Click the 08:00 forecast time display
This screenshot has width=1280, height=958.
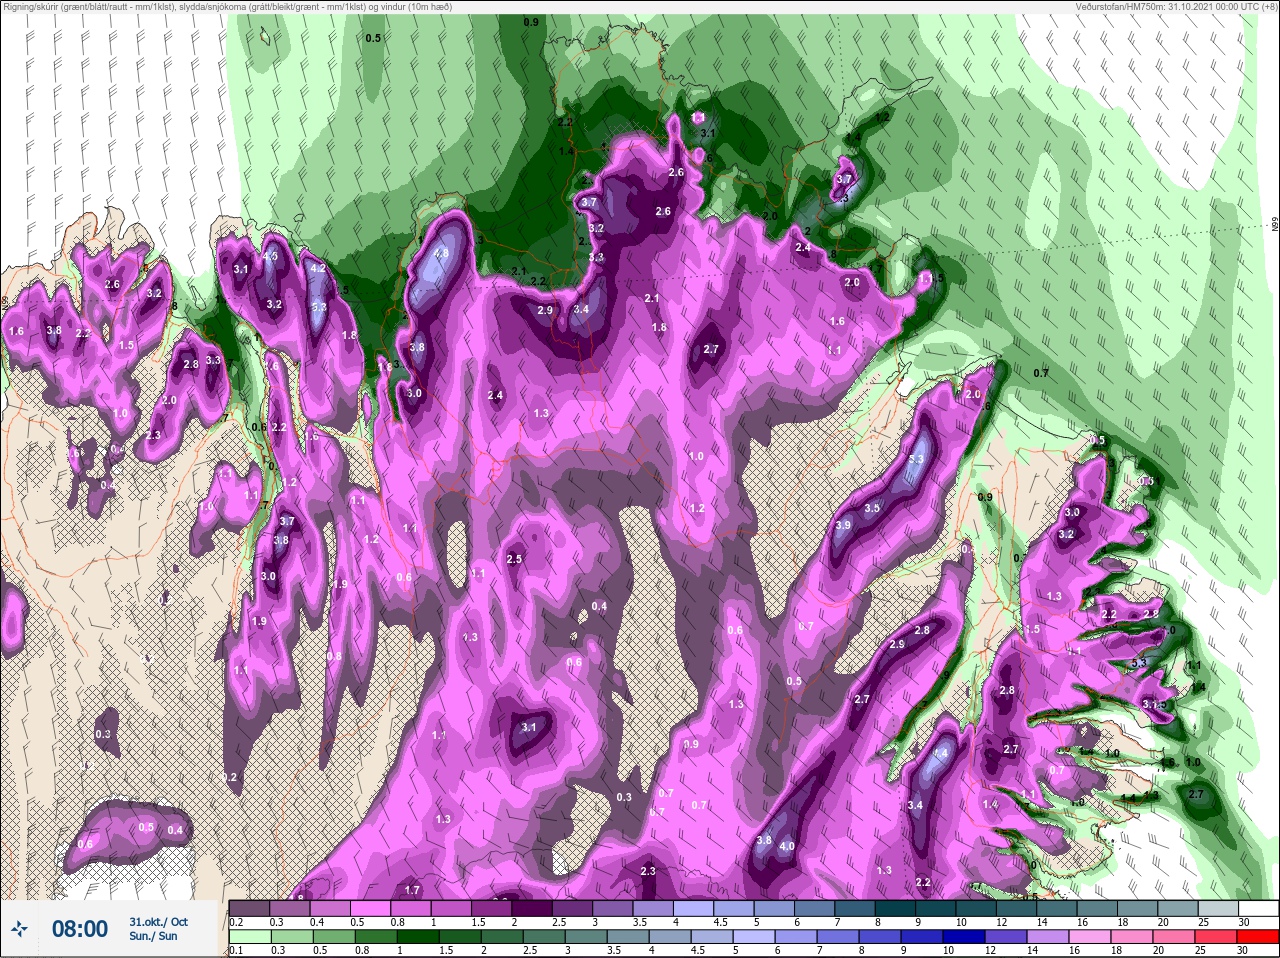[80, 929]
